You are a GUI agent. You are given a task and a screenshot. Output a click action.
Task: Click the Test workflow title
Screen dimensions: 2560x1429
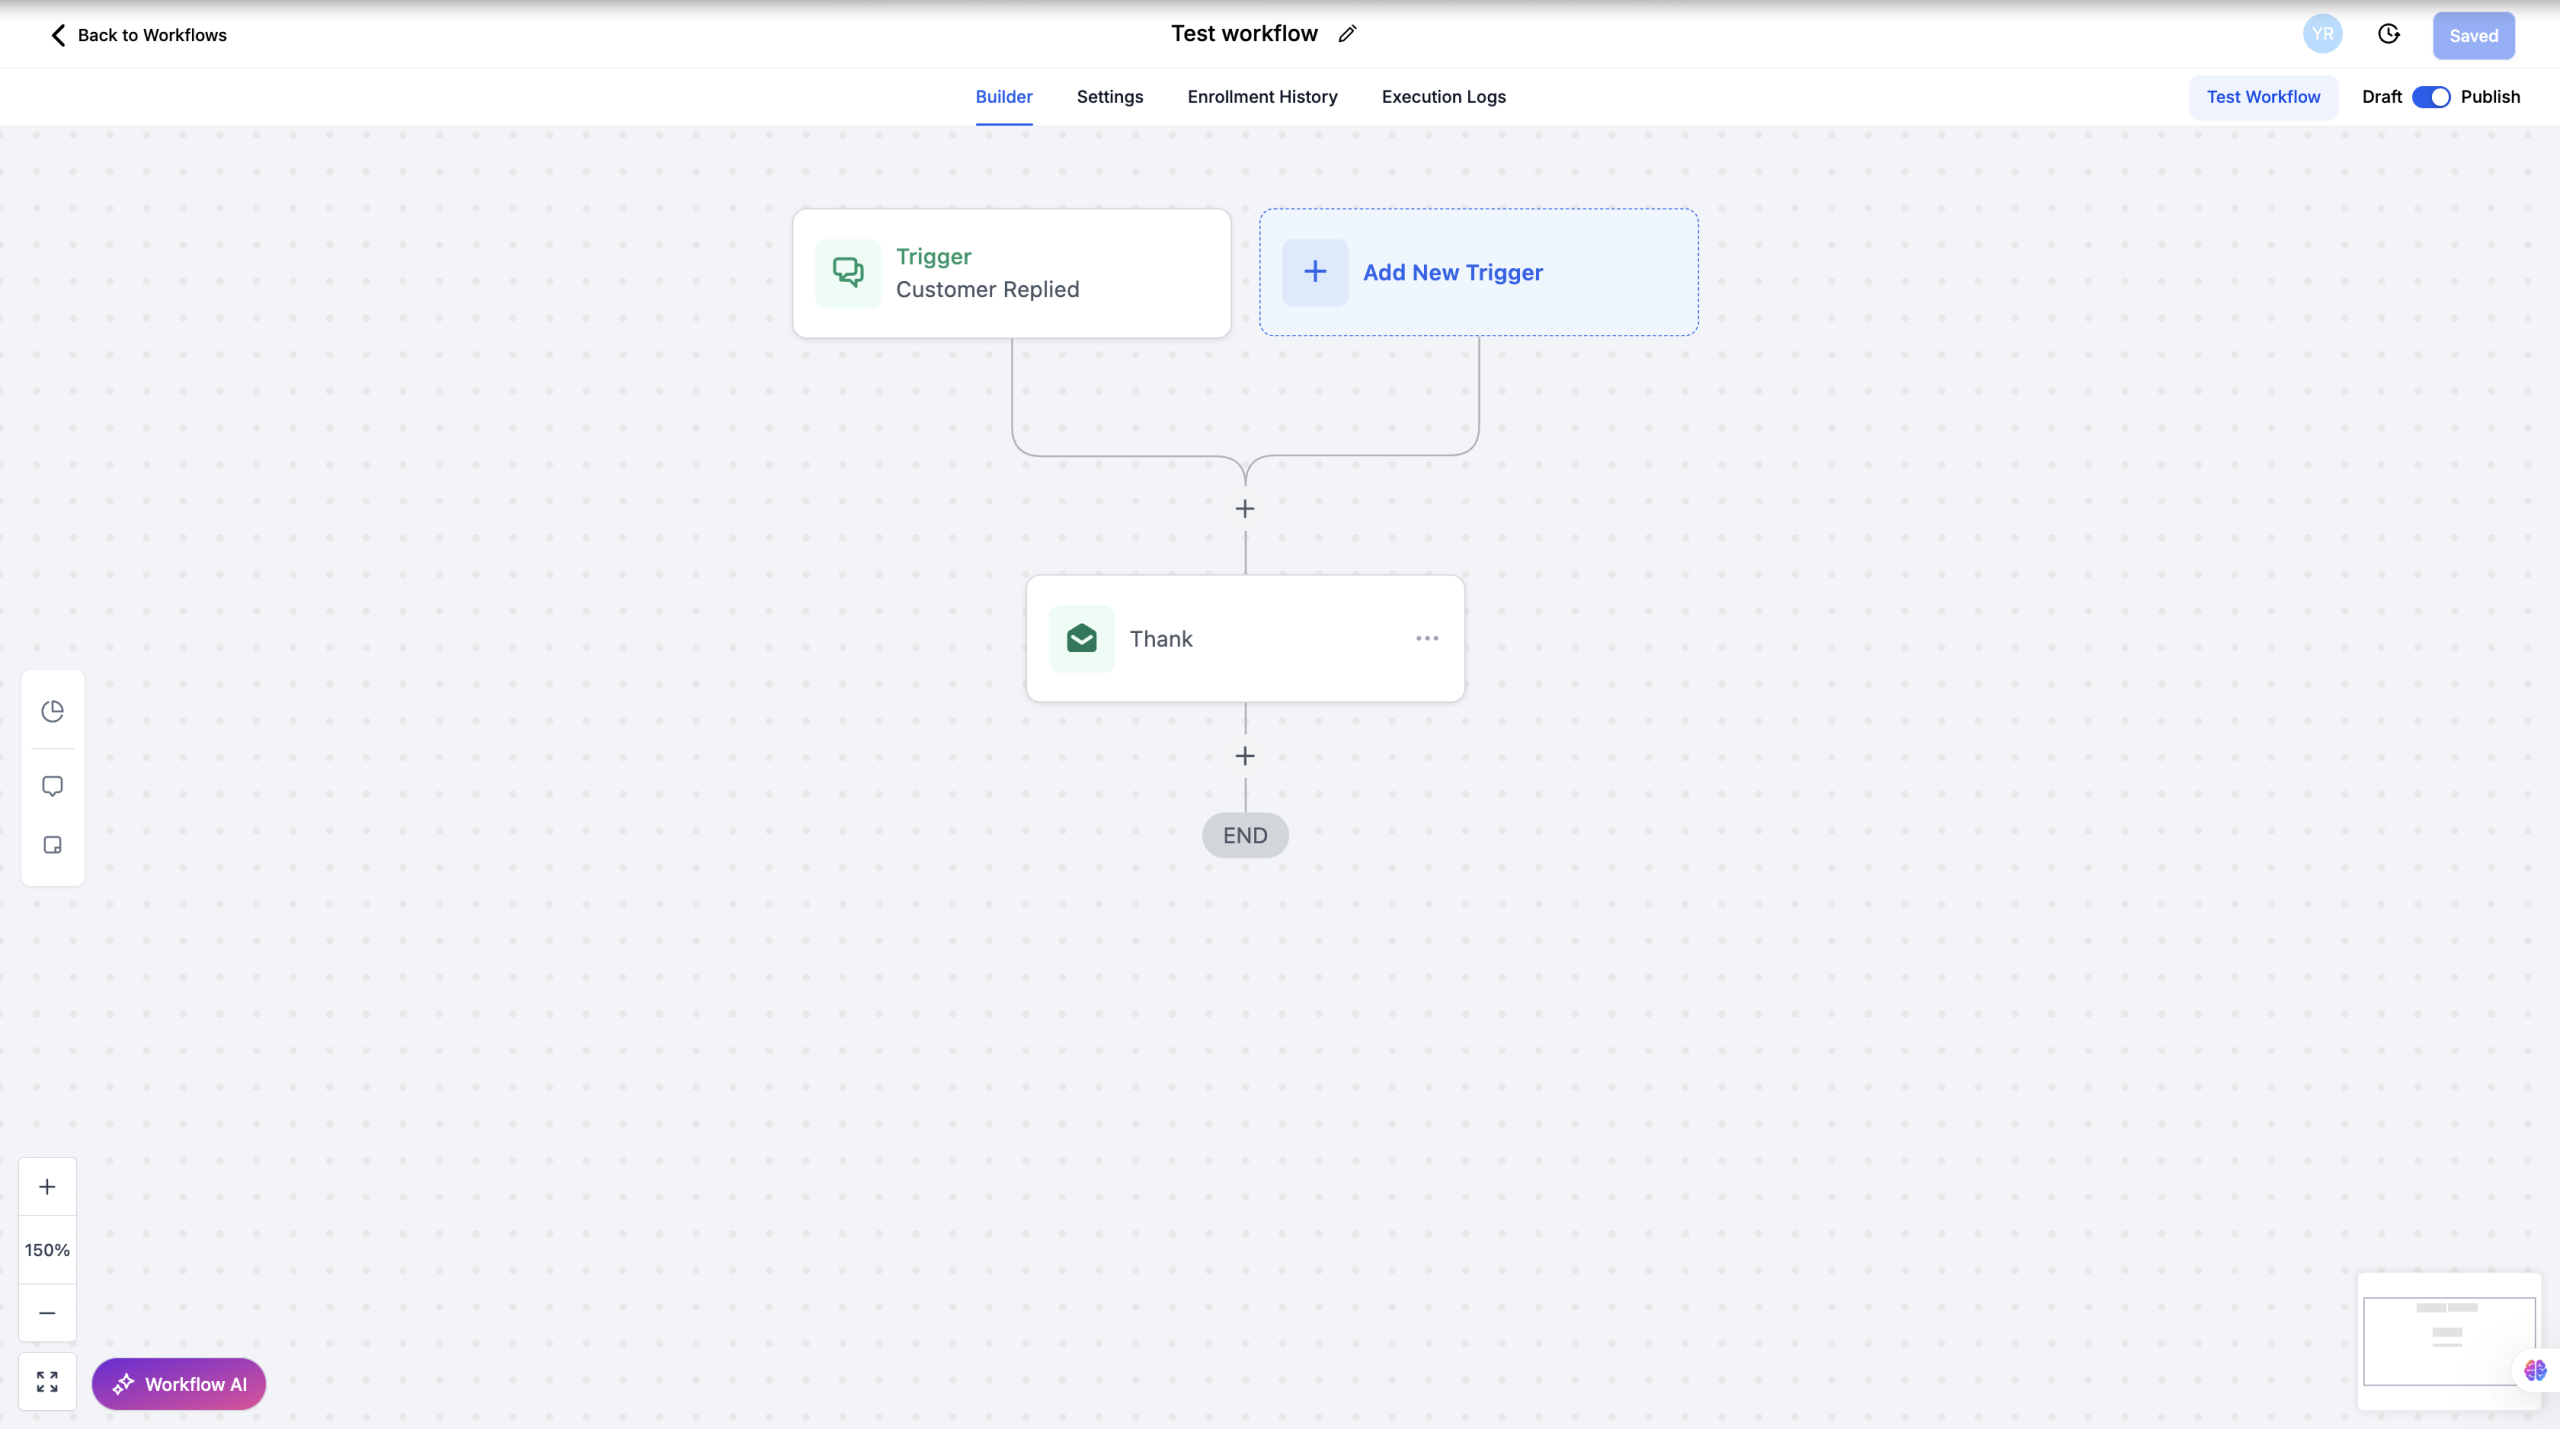(x=1244, y=33)
